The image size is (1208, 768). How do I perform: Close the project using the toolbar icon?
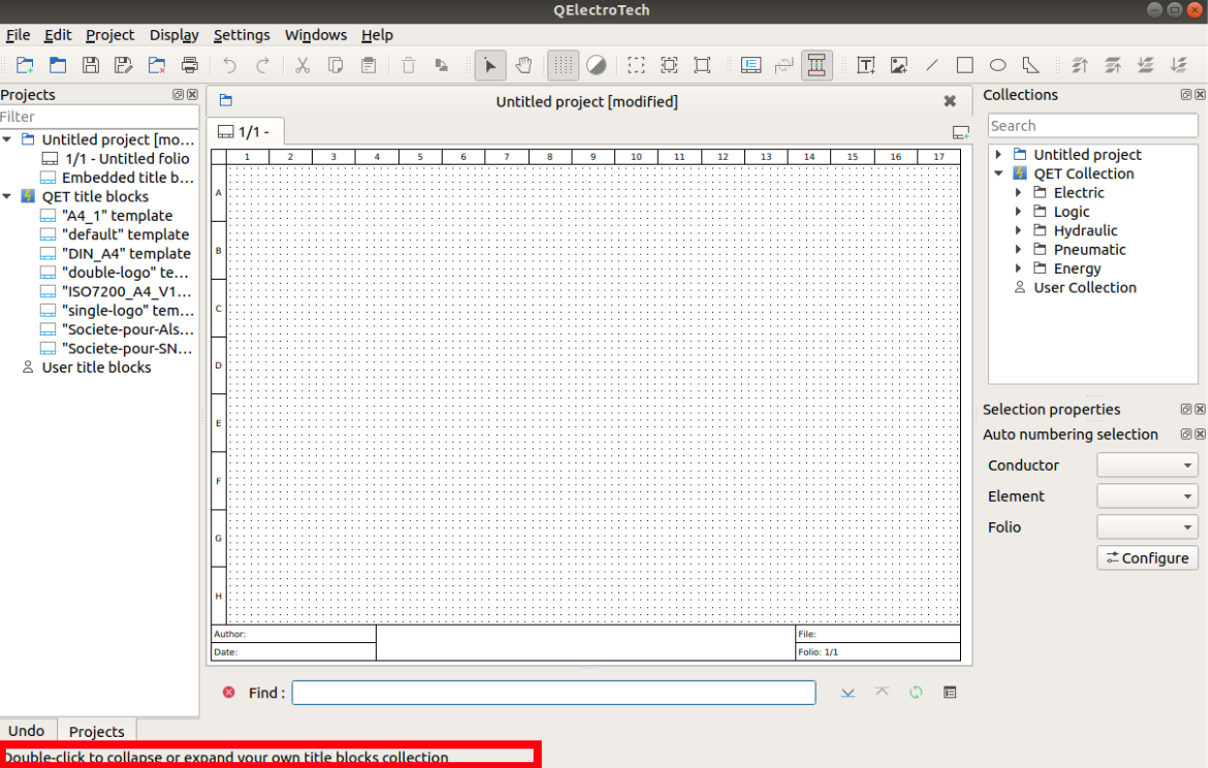pos(157,65)
